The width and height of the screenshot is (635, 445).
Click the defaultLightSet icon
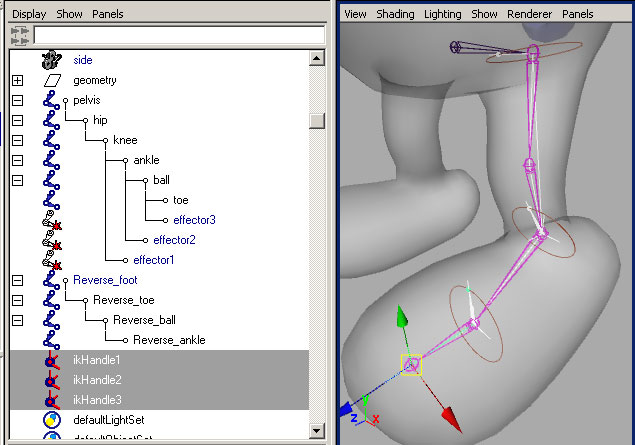point(52,420)
